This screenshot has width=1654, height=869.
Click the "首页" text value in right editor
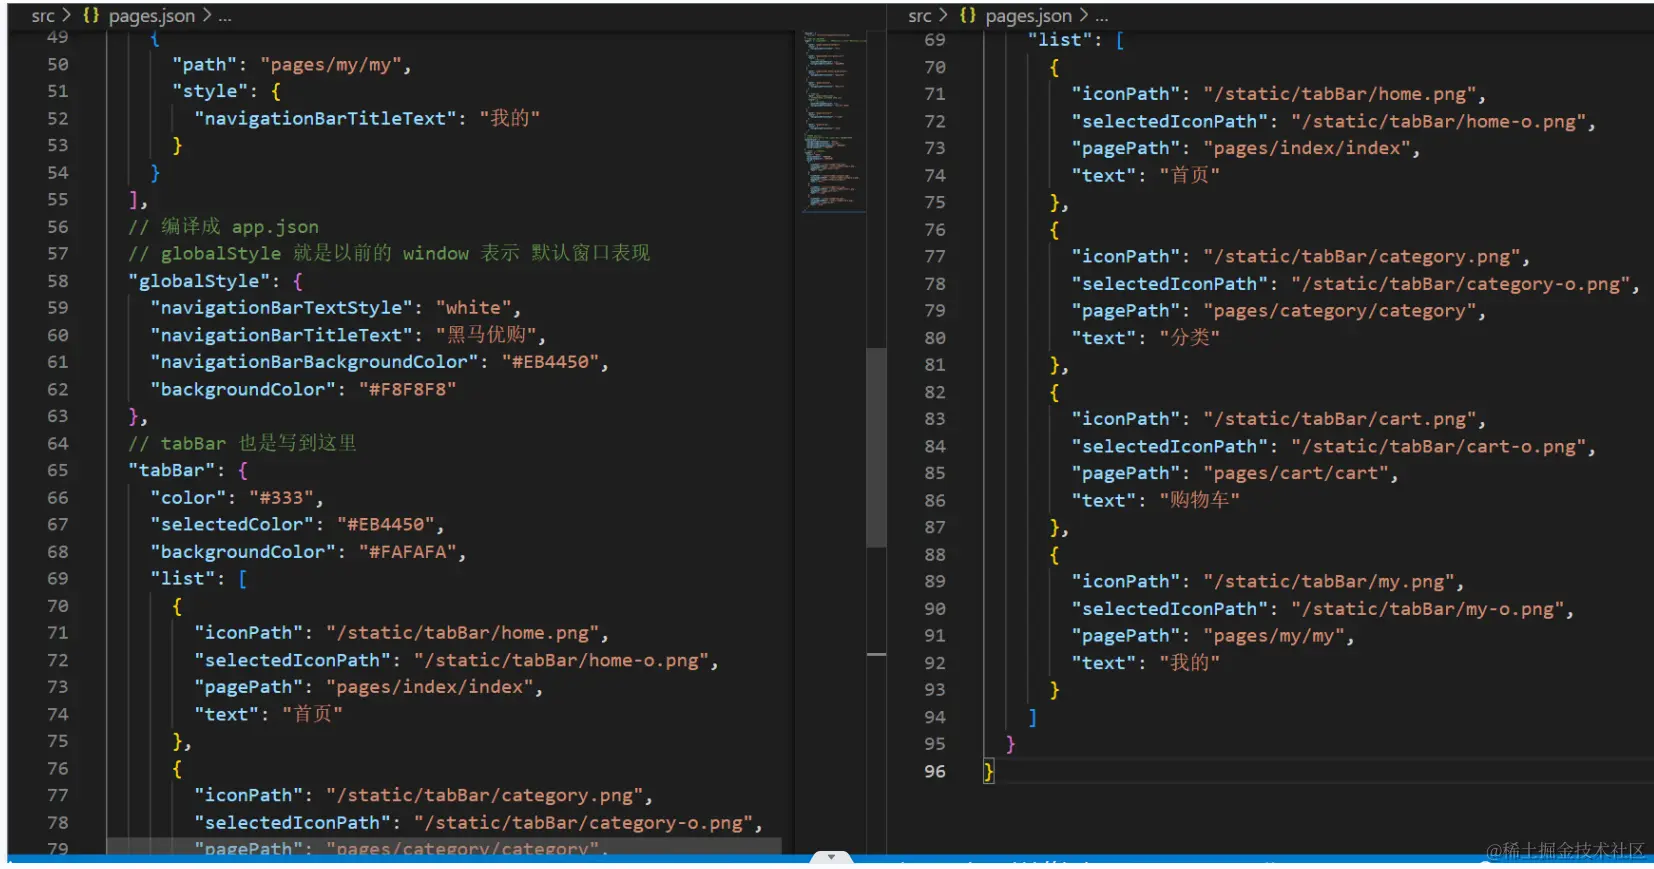[1189, 175]
